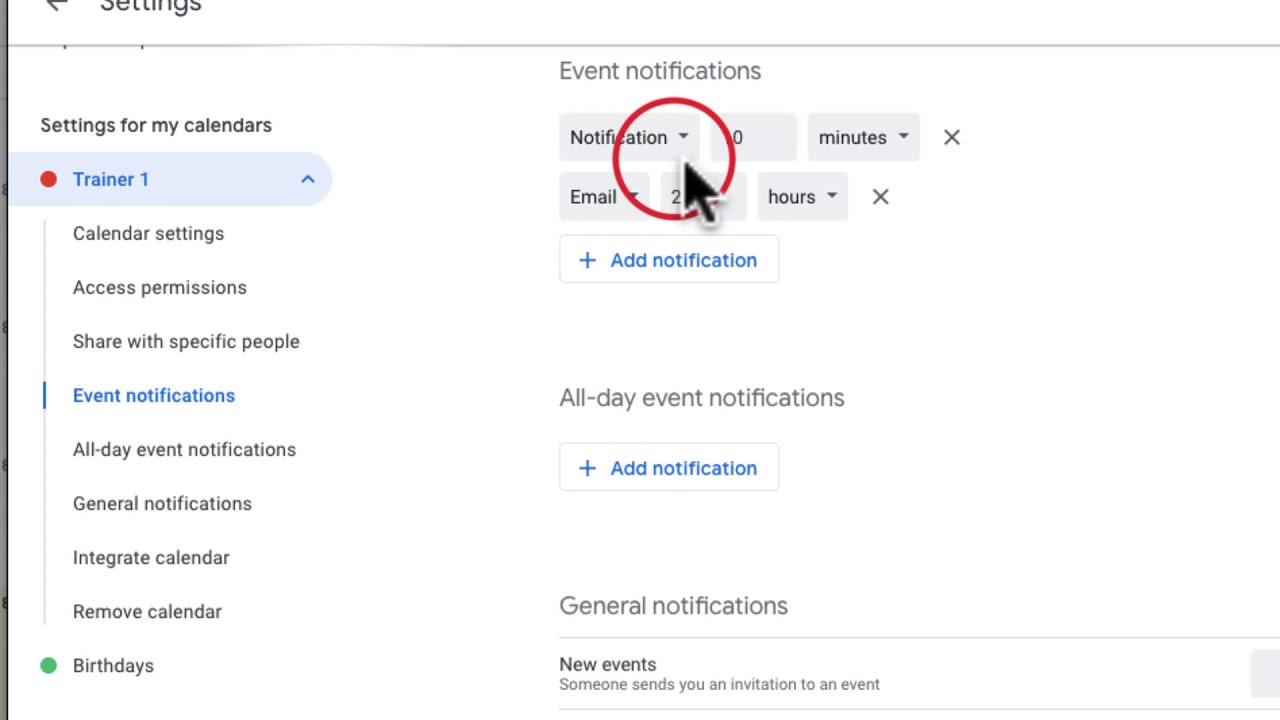Open Remove calendar section
This screenshot has height=720, width=1280.
[x=147, y=611]
